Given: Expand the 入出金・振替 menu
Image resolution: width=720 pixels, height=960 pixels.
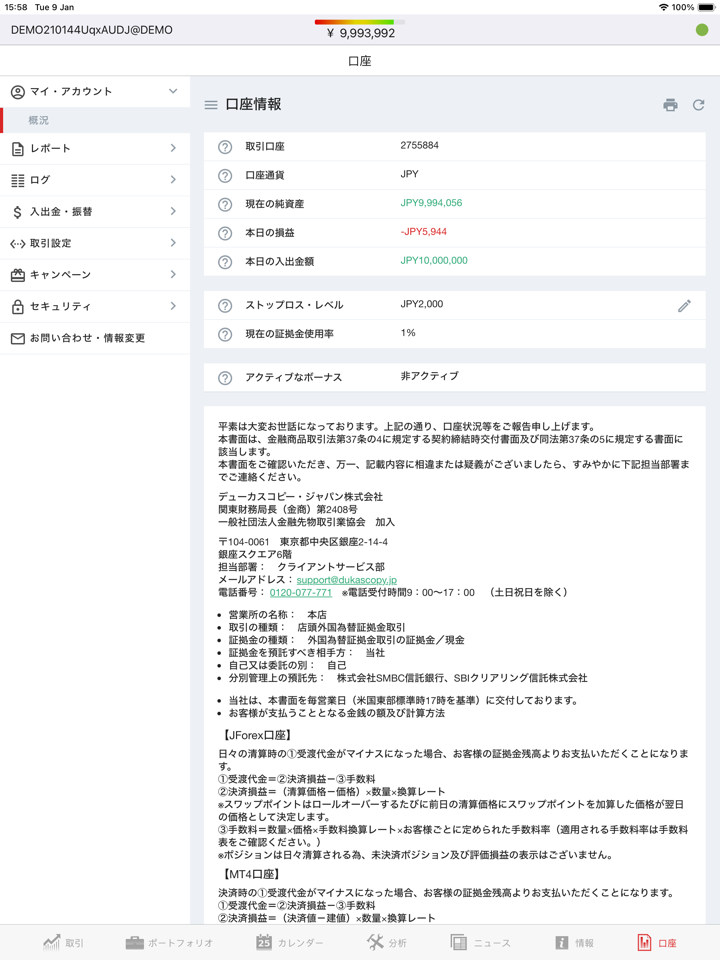Looking at the screenshot, I should pos(95,212).
